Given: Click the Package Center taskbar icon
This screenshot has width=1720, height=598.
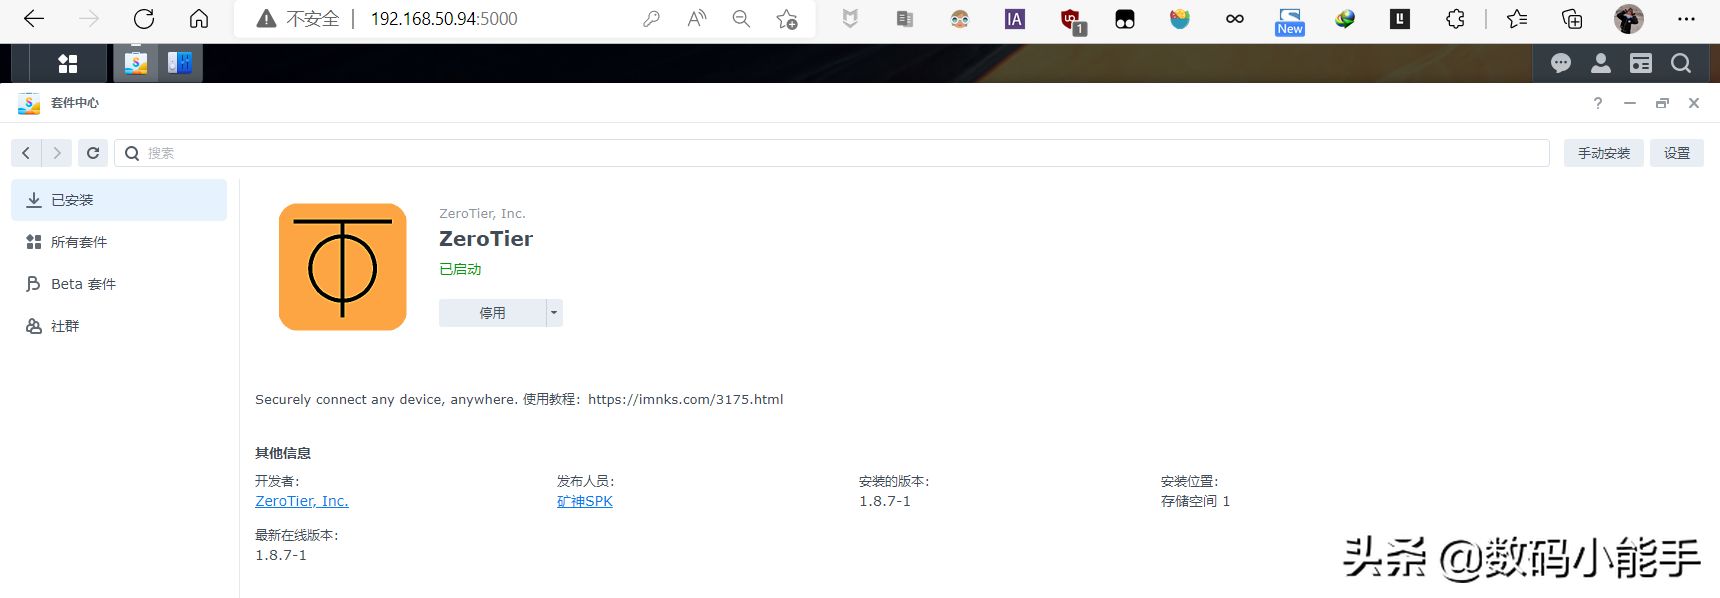Looking at the screenshot, I should 136,63.
